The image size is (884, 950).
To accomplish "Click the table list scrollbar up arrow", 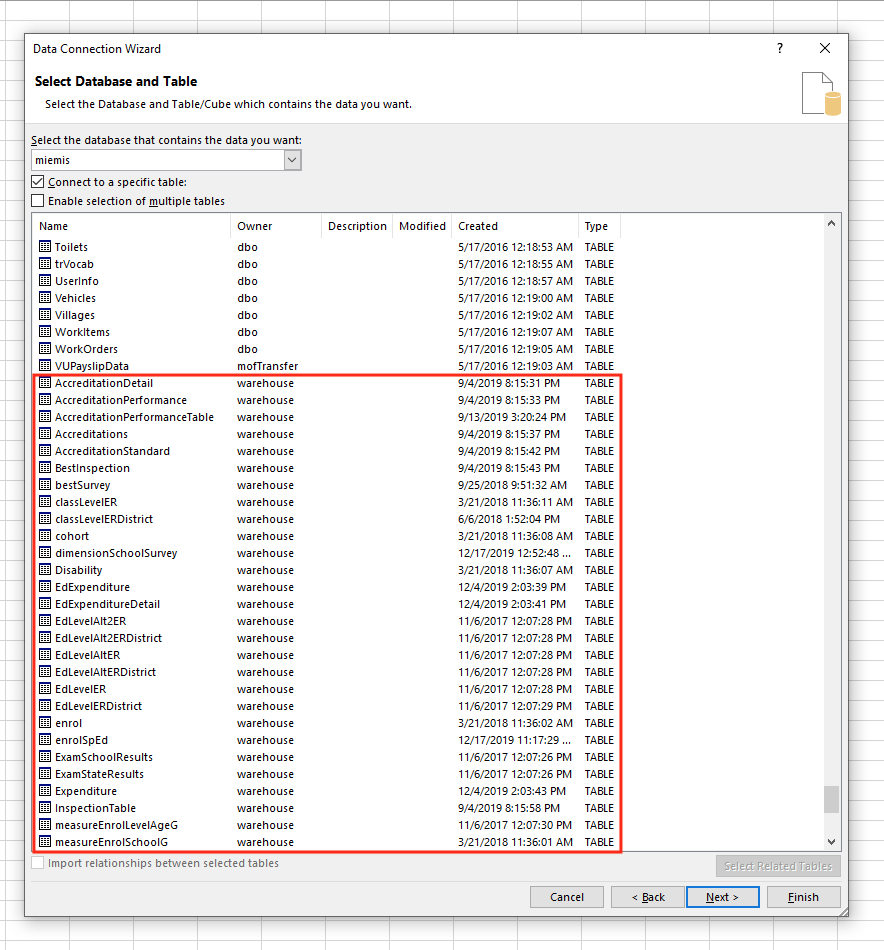I will [x=831, y=225].
